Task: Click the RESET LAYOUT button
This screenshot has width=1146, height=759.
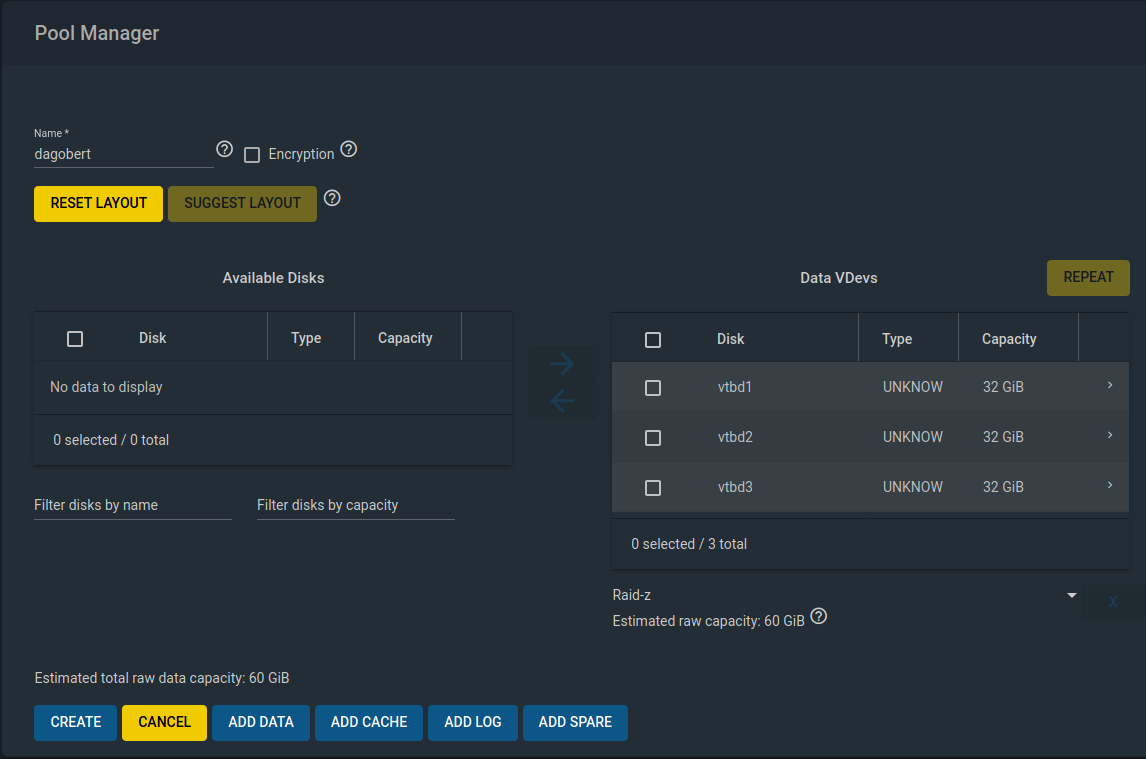Action: 98,203
